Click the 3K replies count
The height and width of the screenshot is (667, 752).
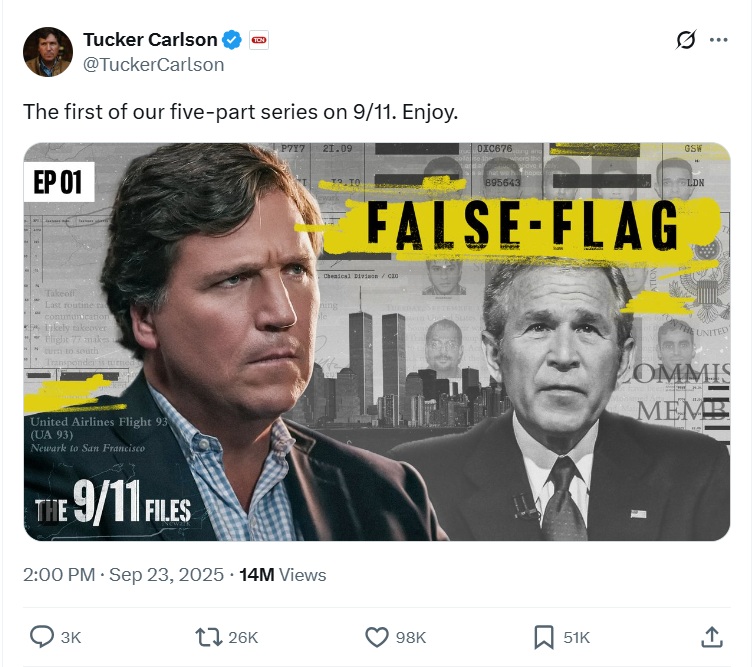(71, 637)
